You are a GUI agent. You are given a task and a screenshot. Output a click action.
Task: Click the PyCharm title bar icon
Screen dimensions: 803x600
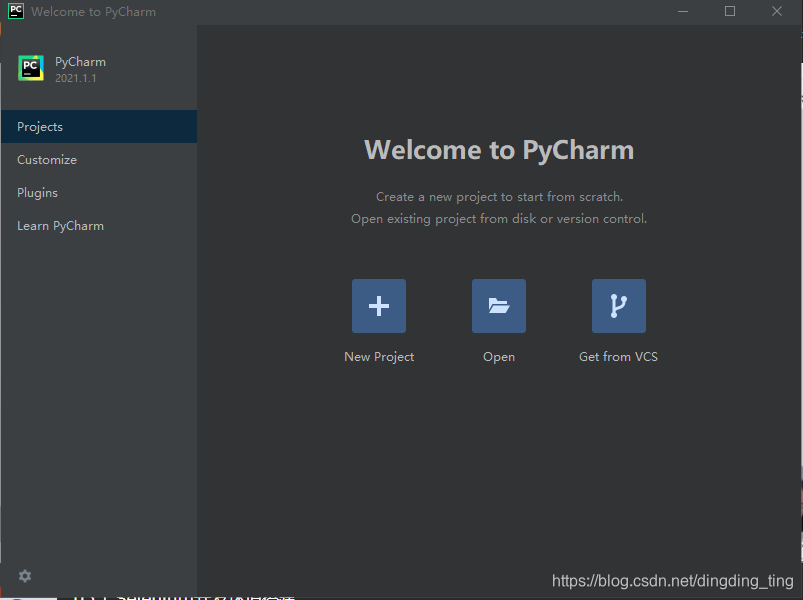[16, 11]
